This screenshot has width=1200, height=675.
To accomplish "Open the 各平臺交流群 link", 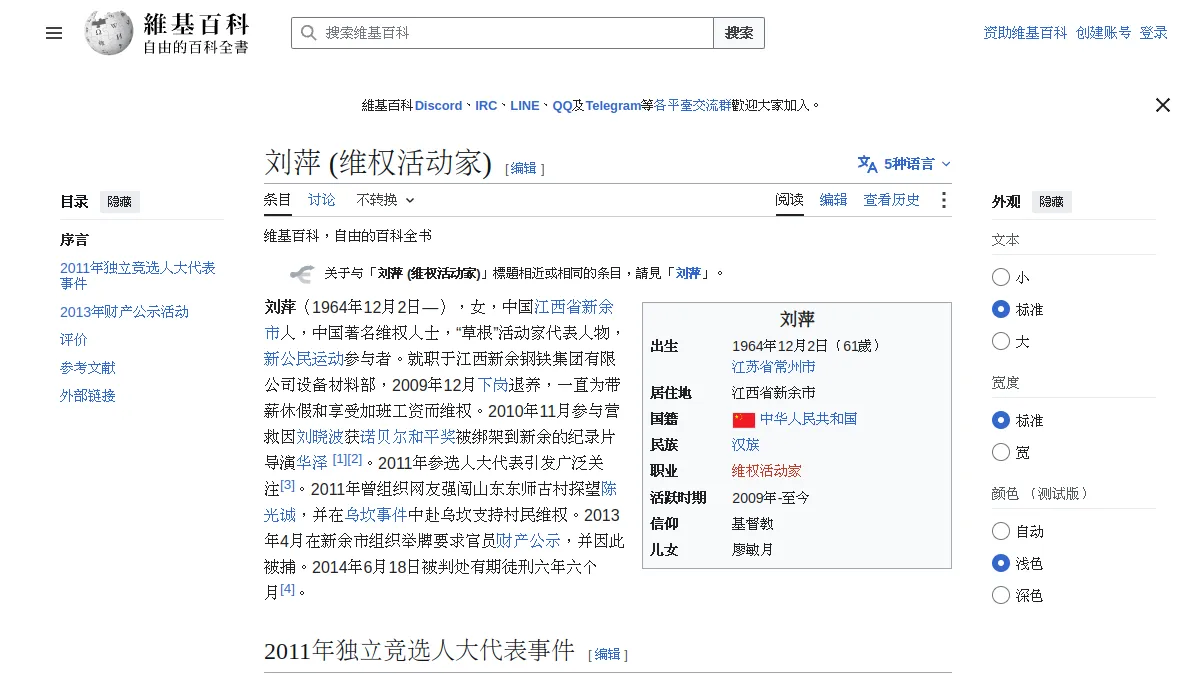I will coord(692,105).
